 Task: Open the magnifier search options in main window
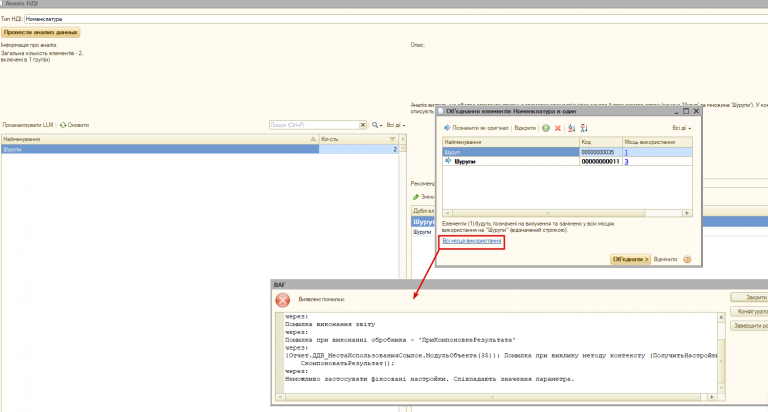(x=377, y=125)
